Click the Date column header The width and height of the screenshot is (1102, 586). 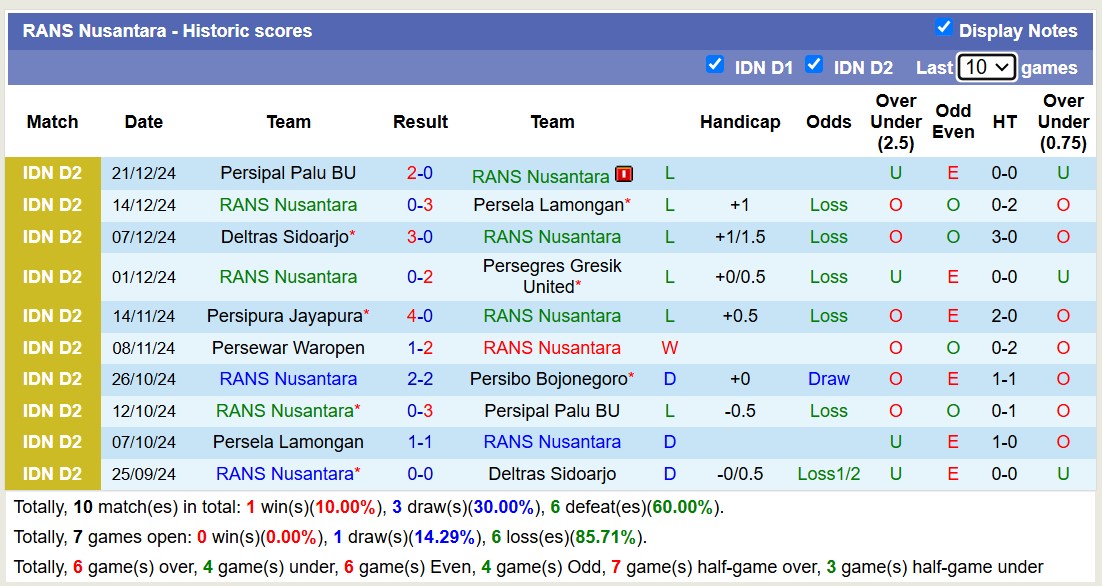(144, 122)
